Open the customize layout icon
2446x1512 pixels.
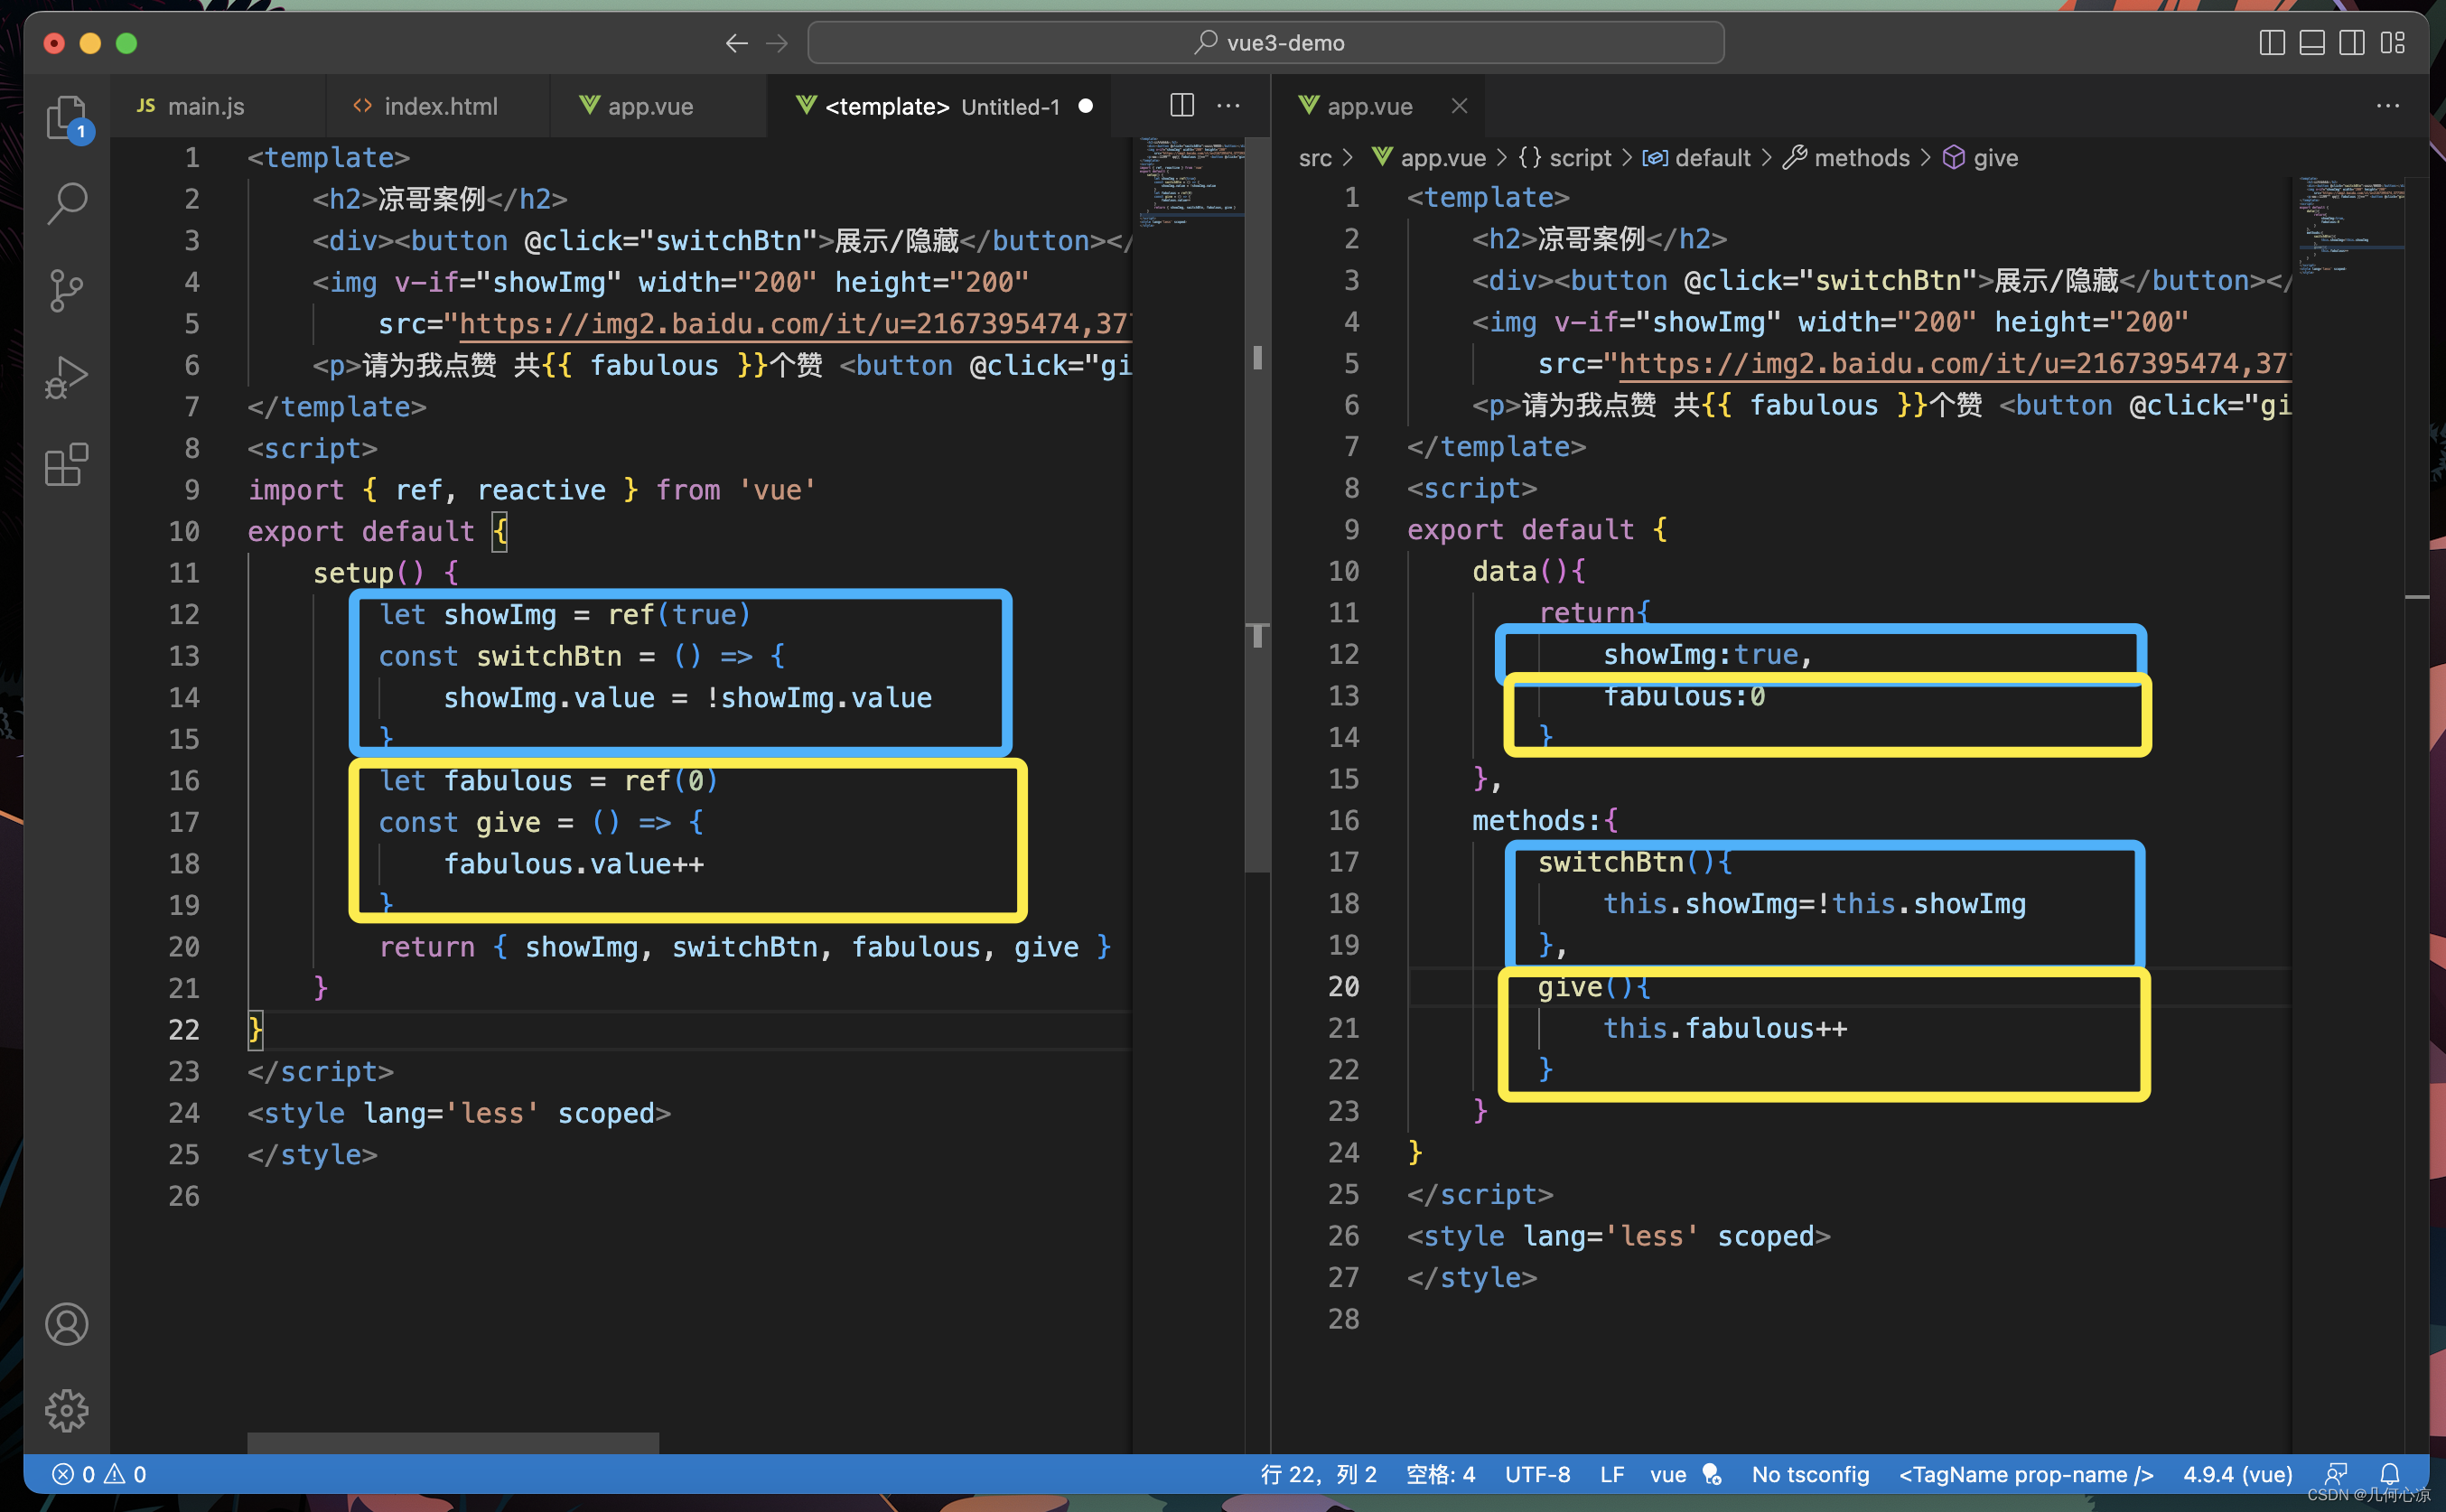pyautogui.click(x=2392, y=43)
